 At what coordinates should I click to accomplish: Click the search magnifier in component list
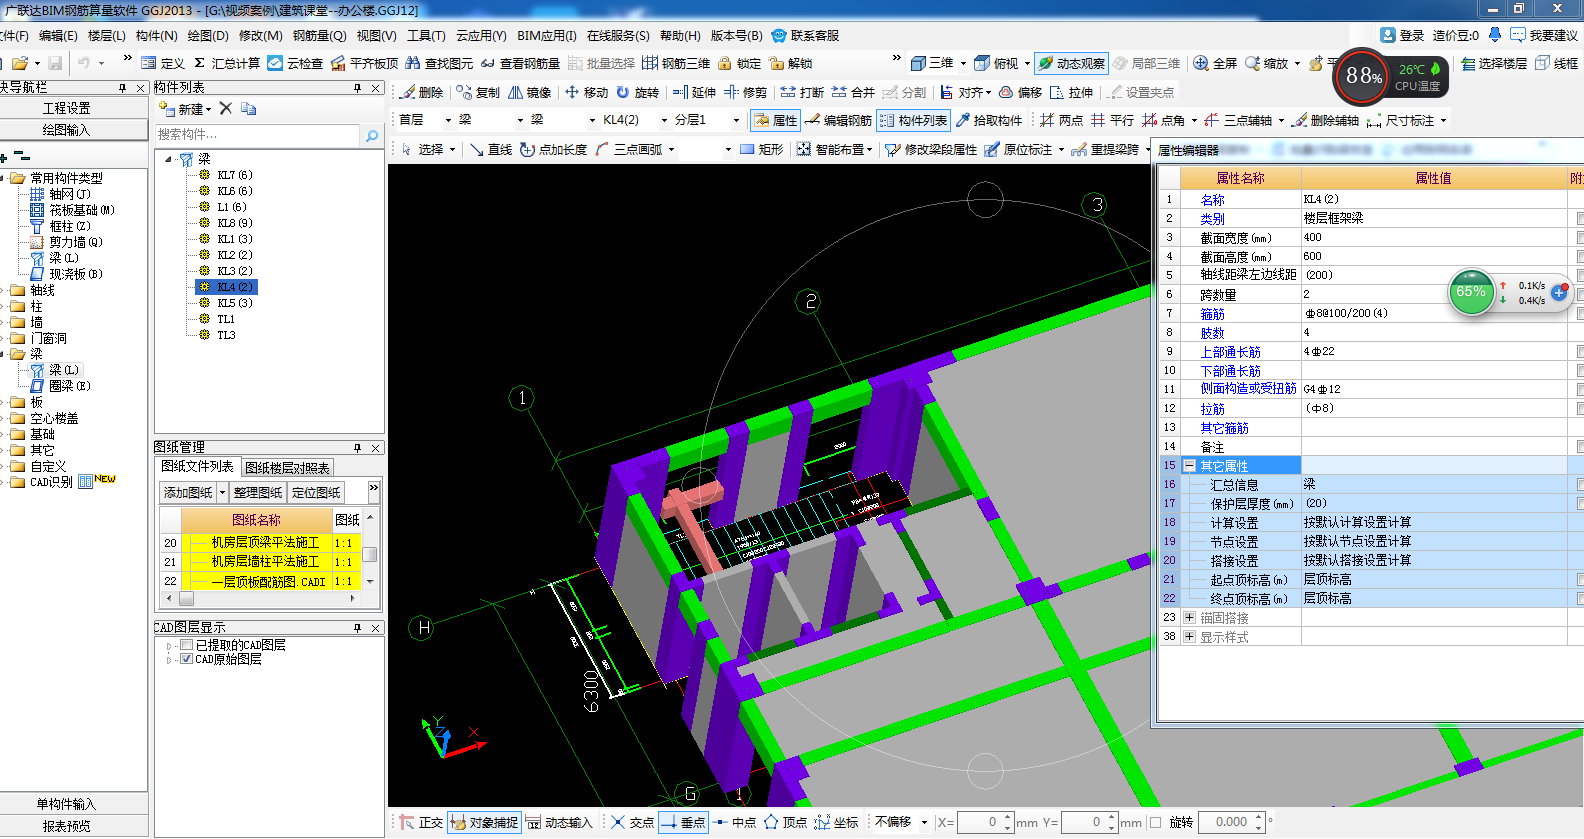coord(372,135)
